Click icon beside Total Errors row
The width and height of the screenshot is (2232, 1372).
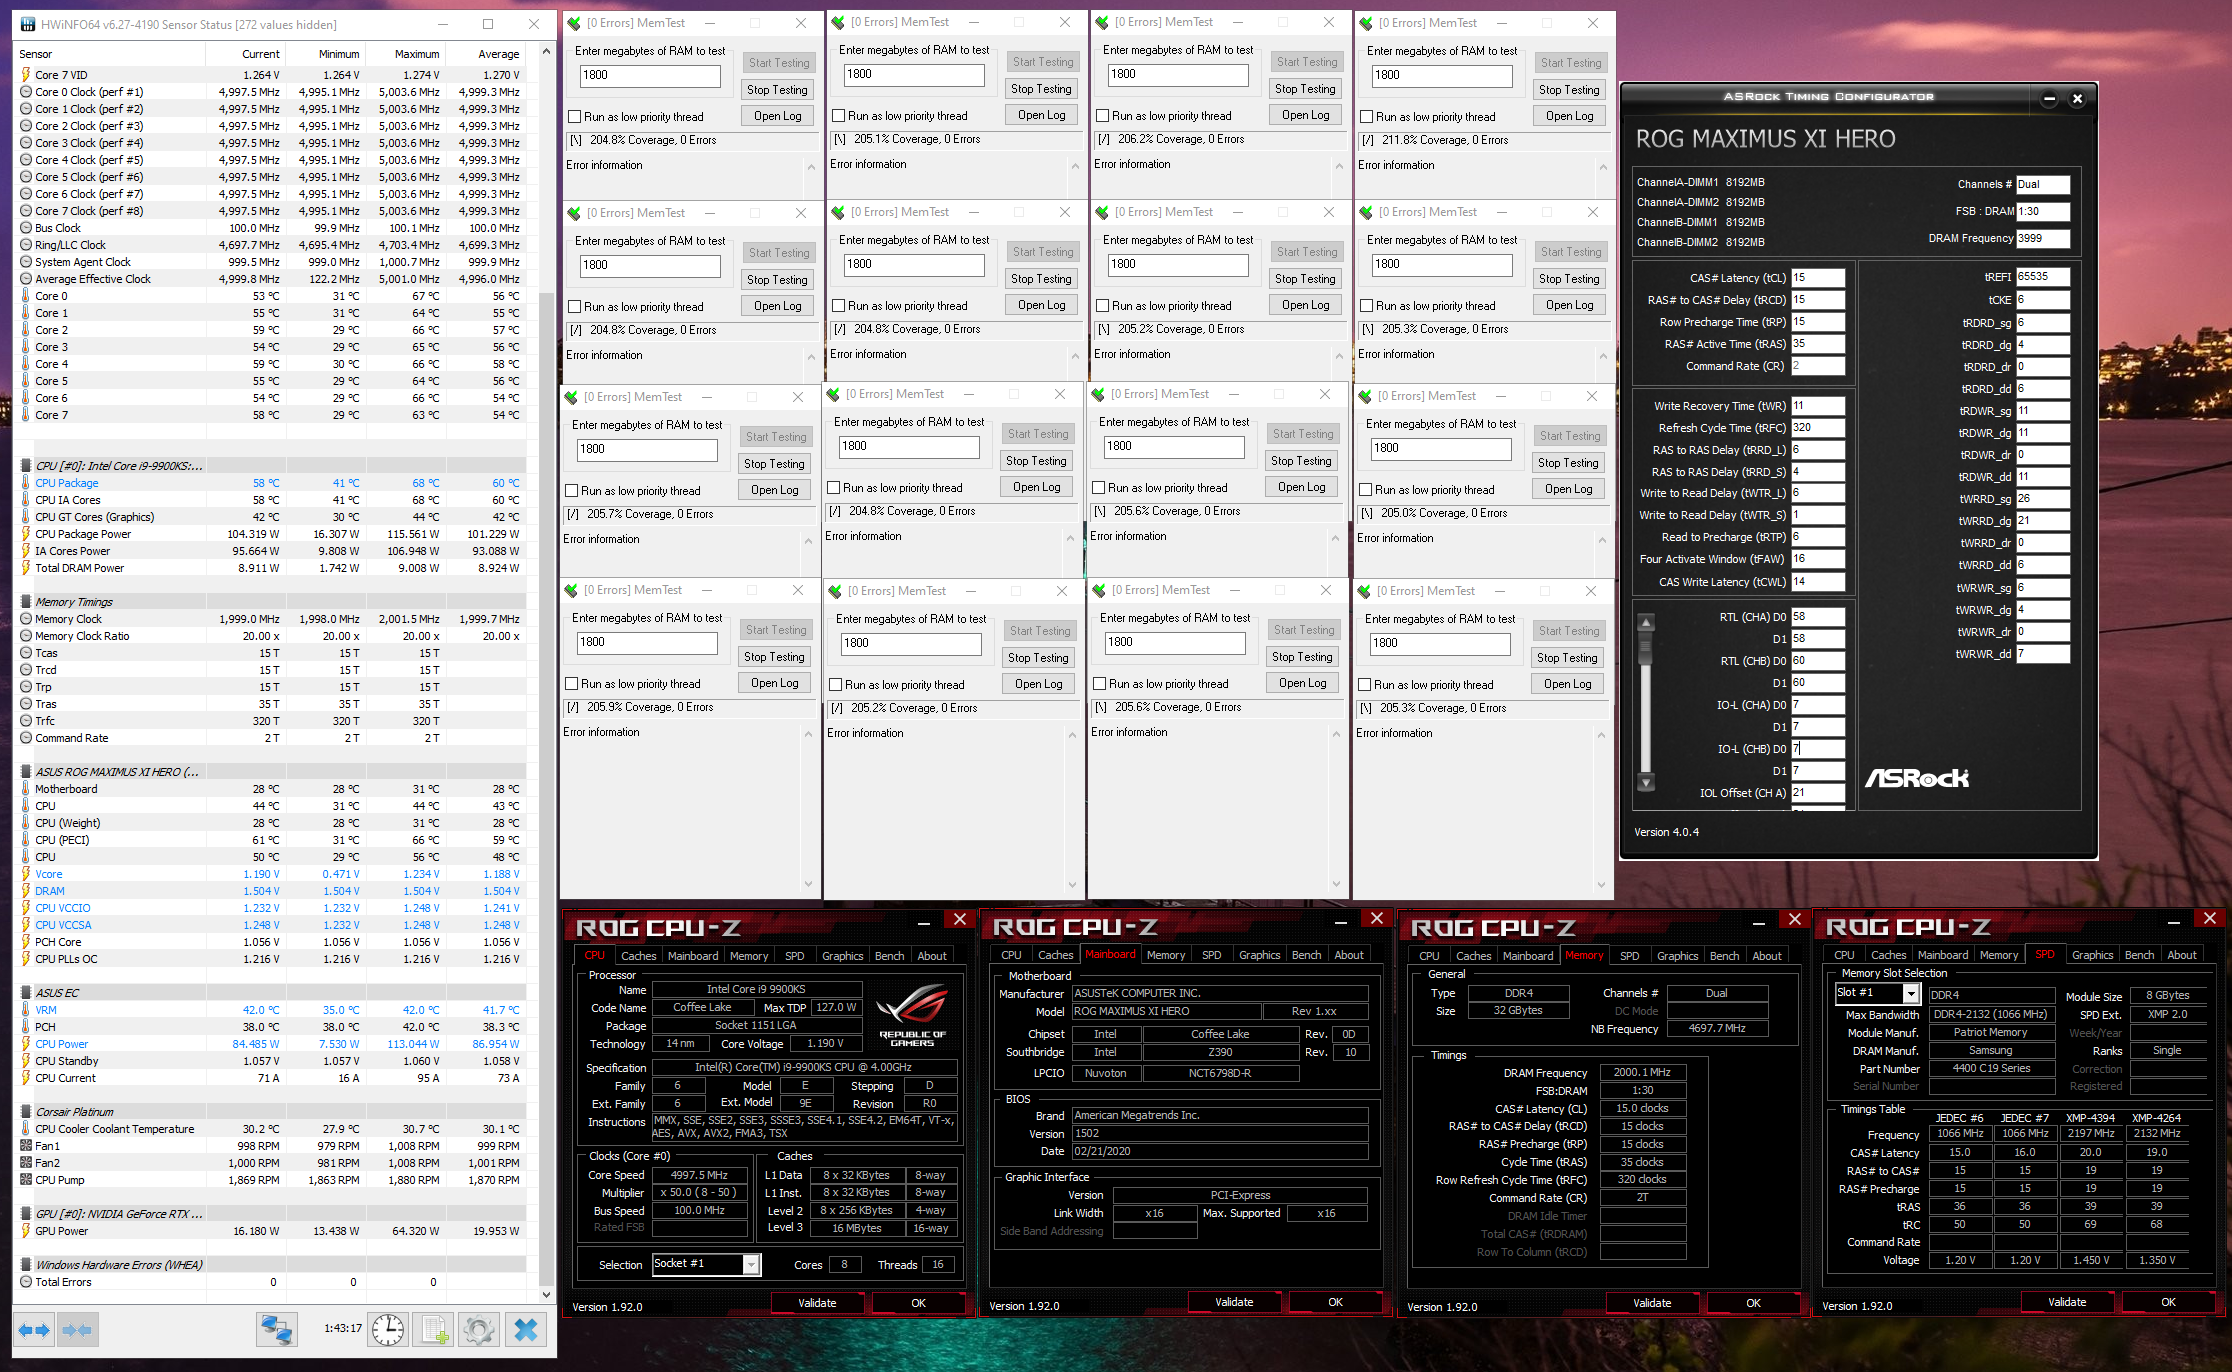(x=26, y=1282)
